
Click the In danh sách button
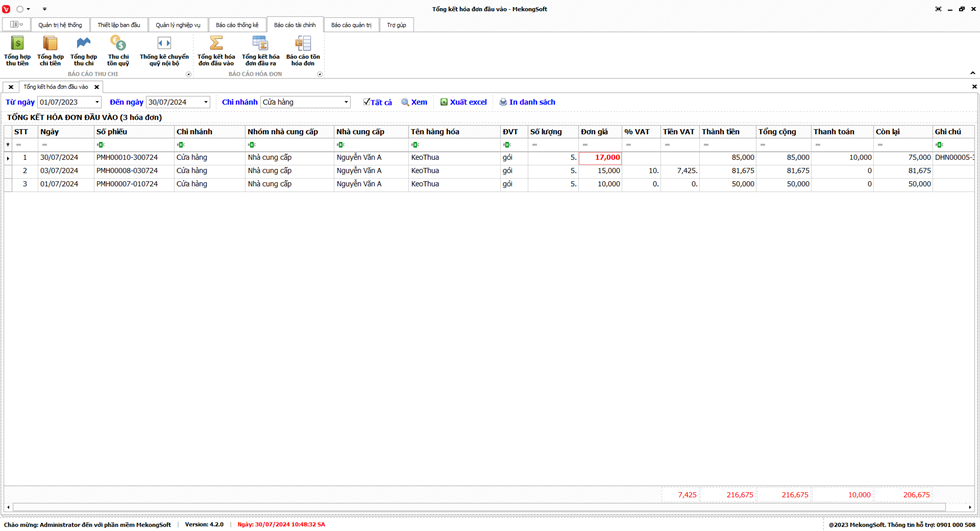click(527, 102)
